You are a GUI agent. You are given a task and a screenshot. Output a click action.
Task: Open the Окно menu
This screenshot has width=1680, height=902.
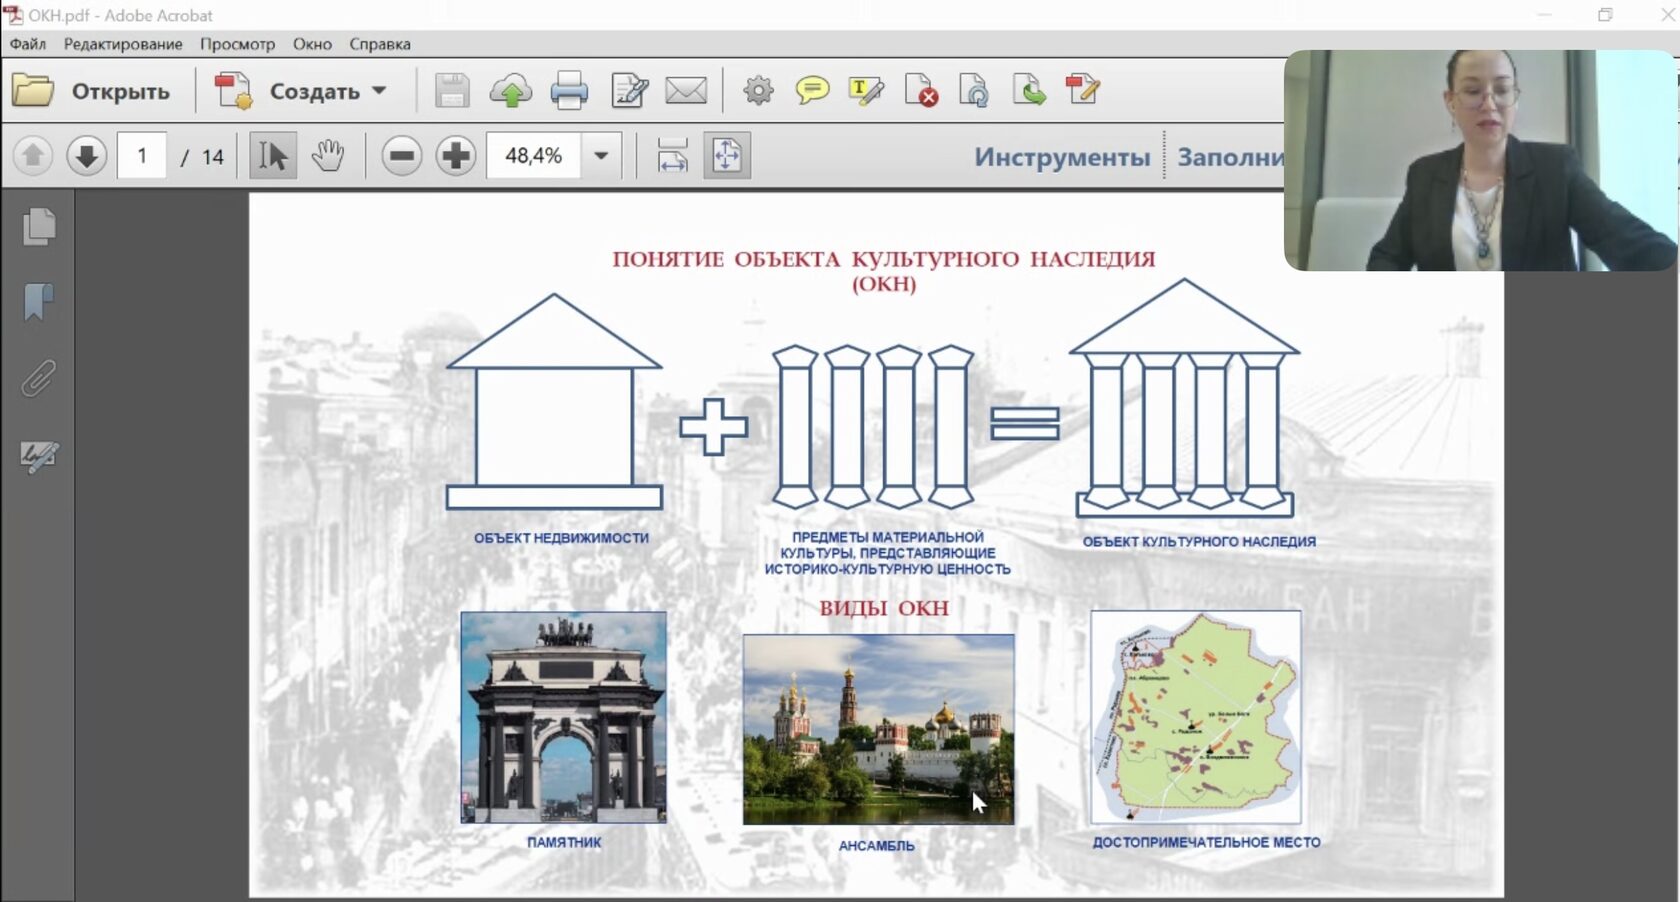click(x=312, y=44)
